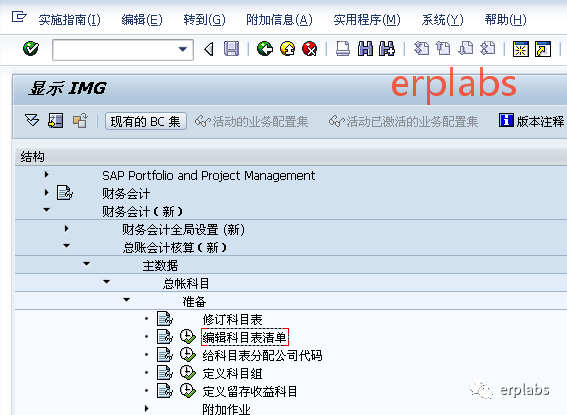Open documentation icon for 定义科目组
Image resolution: width=567 pixels, height=415 pixels.
pos(165,373)
